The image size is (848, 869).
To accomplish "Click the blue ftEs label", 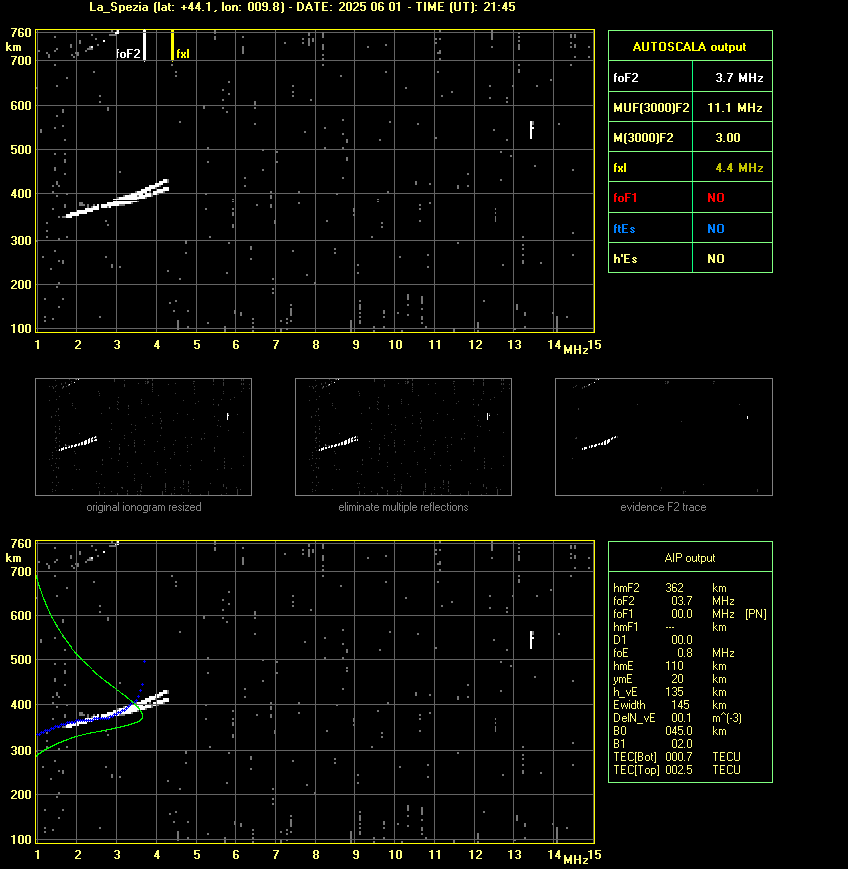I will click(624, 229).
